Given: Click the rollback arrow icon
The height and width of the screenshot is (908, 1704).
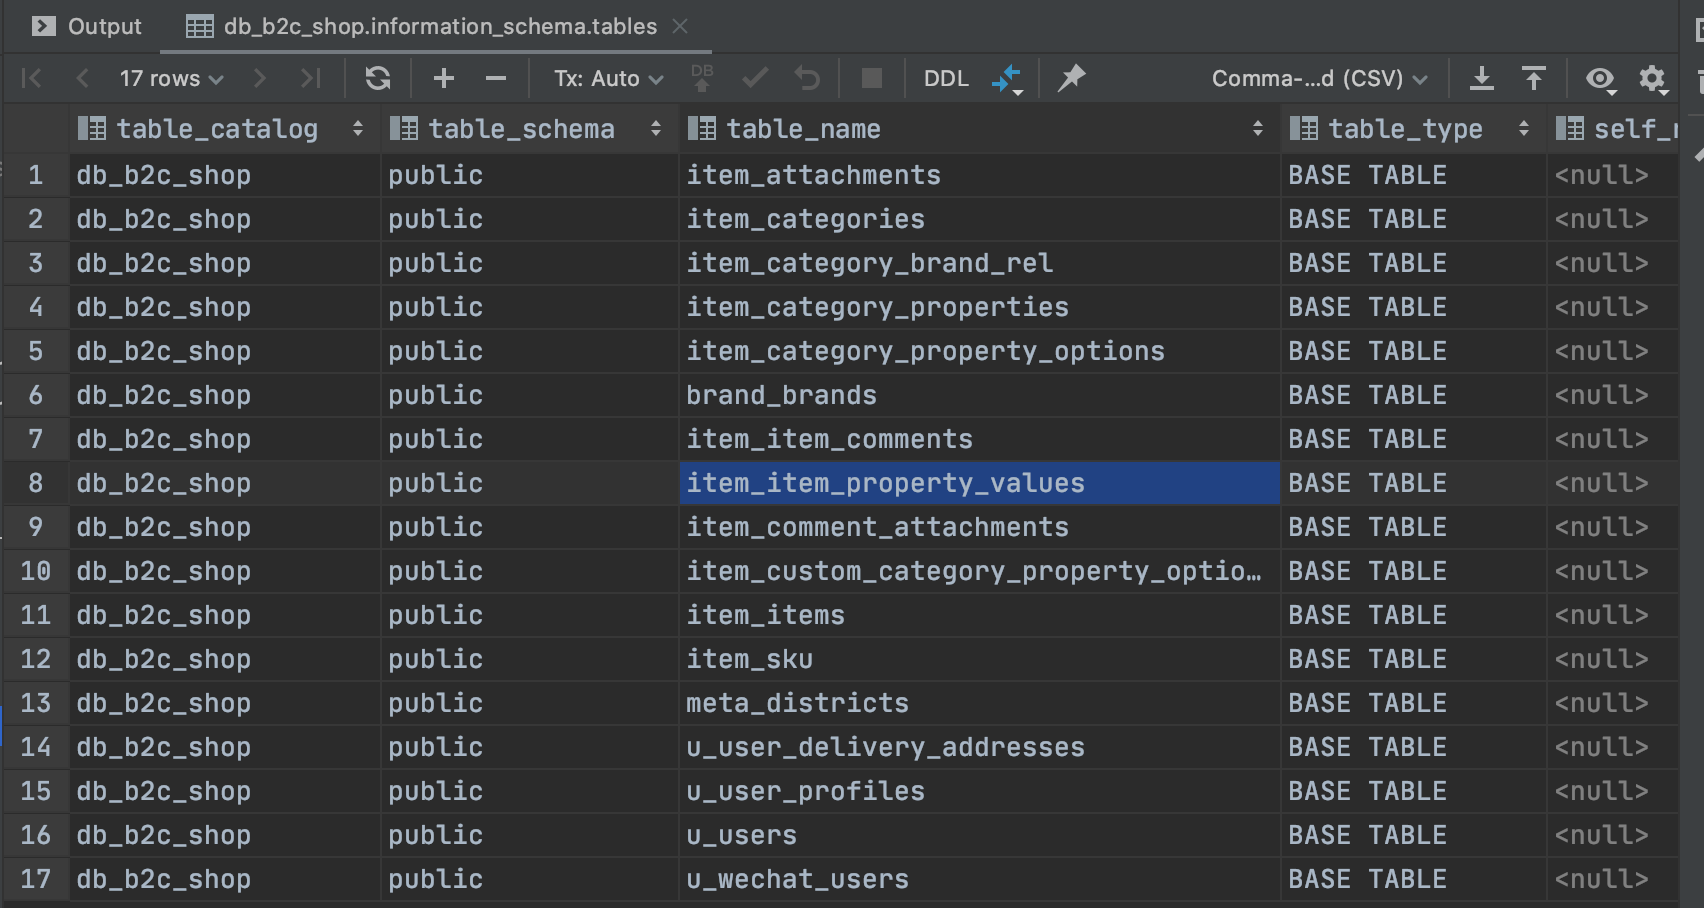Looking at the screenshot, I should [807, 78].
